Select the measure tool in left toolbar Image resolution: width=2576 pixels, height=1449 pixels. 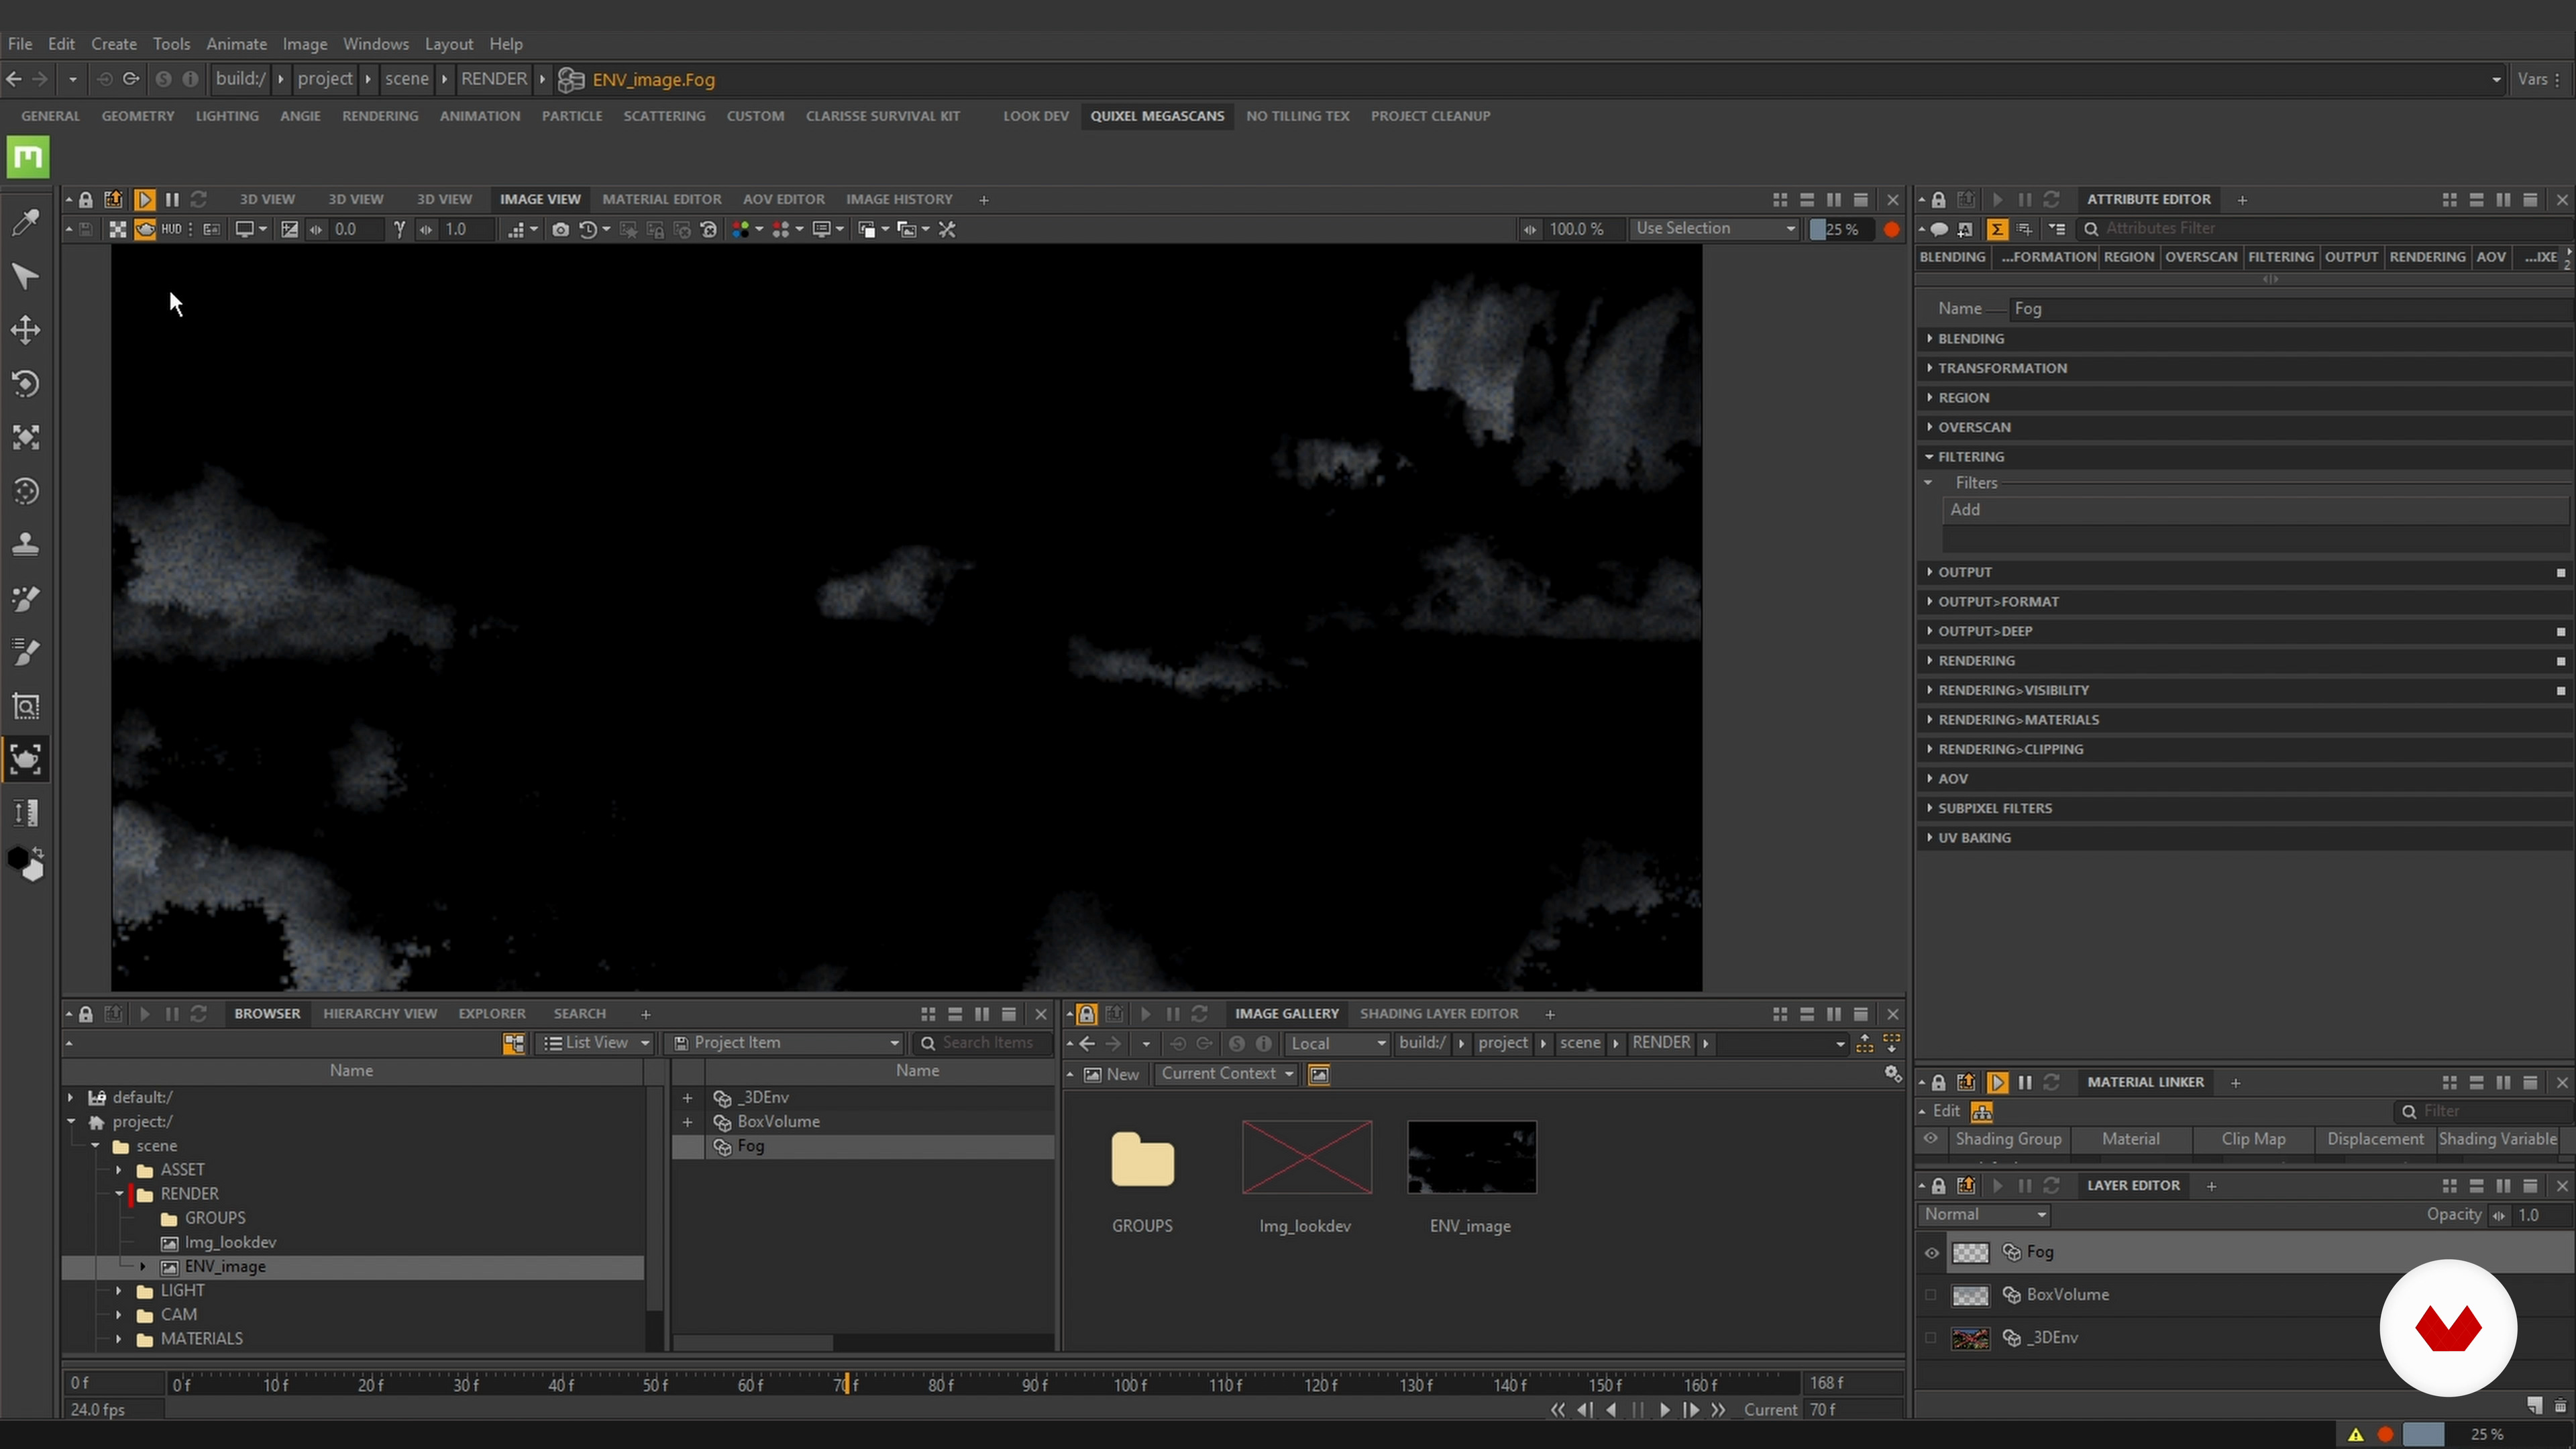coord(25,813)
